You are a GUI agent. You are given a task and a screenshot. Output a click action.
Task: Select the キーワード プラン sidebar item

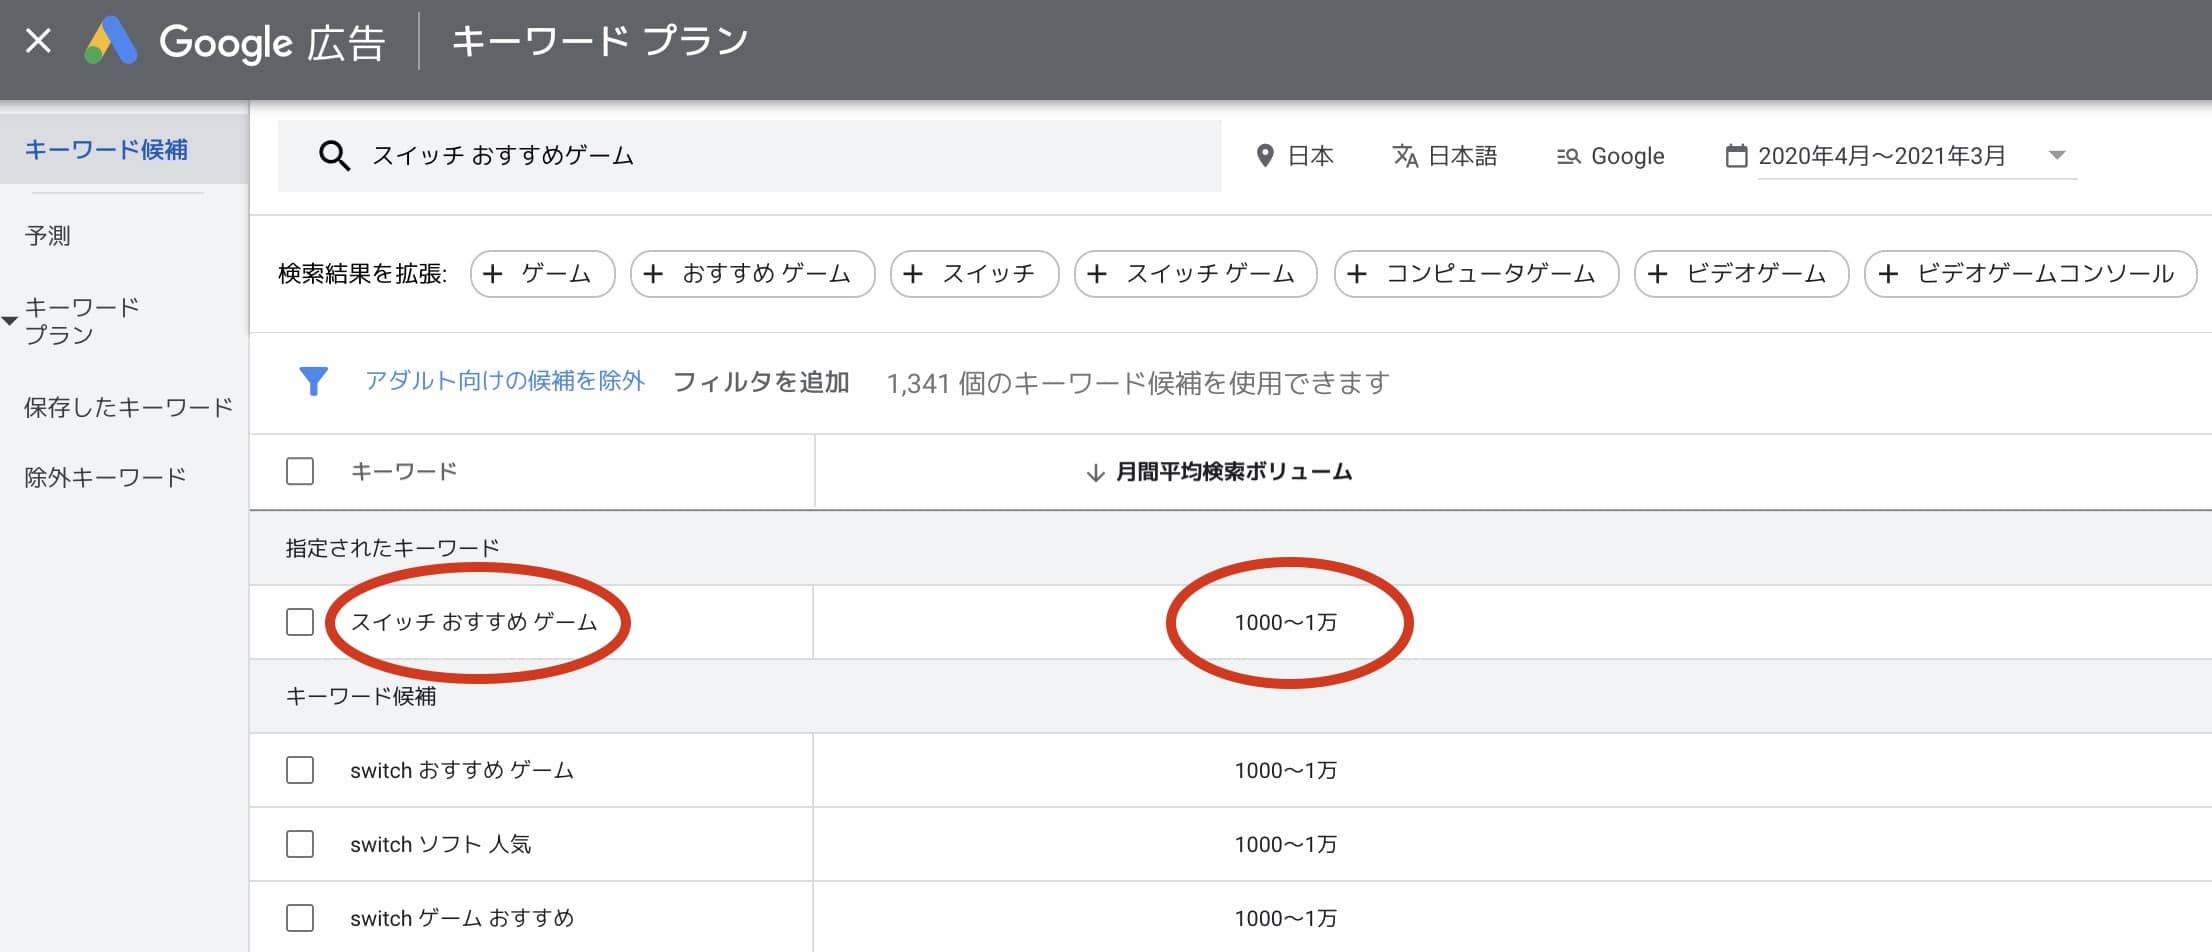click(x=81, y=321)
